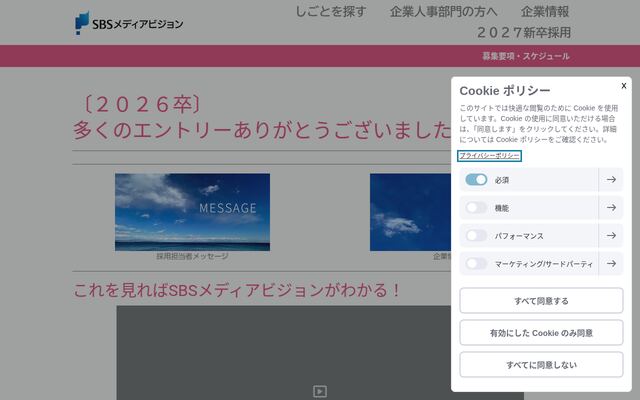Go to 募集要項・スケジュール
The width and height of the screenshot is (640, 400).
526,56
